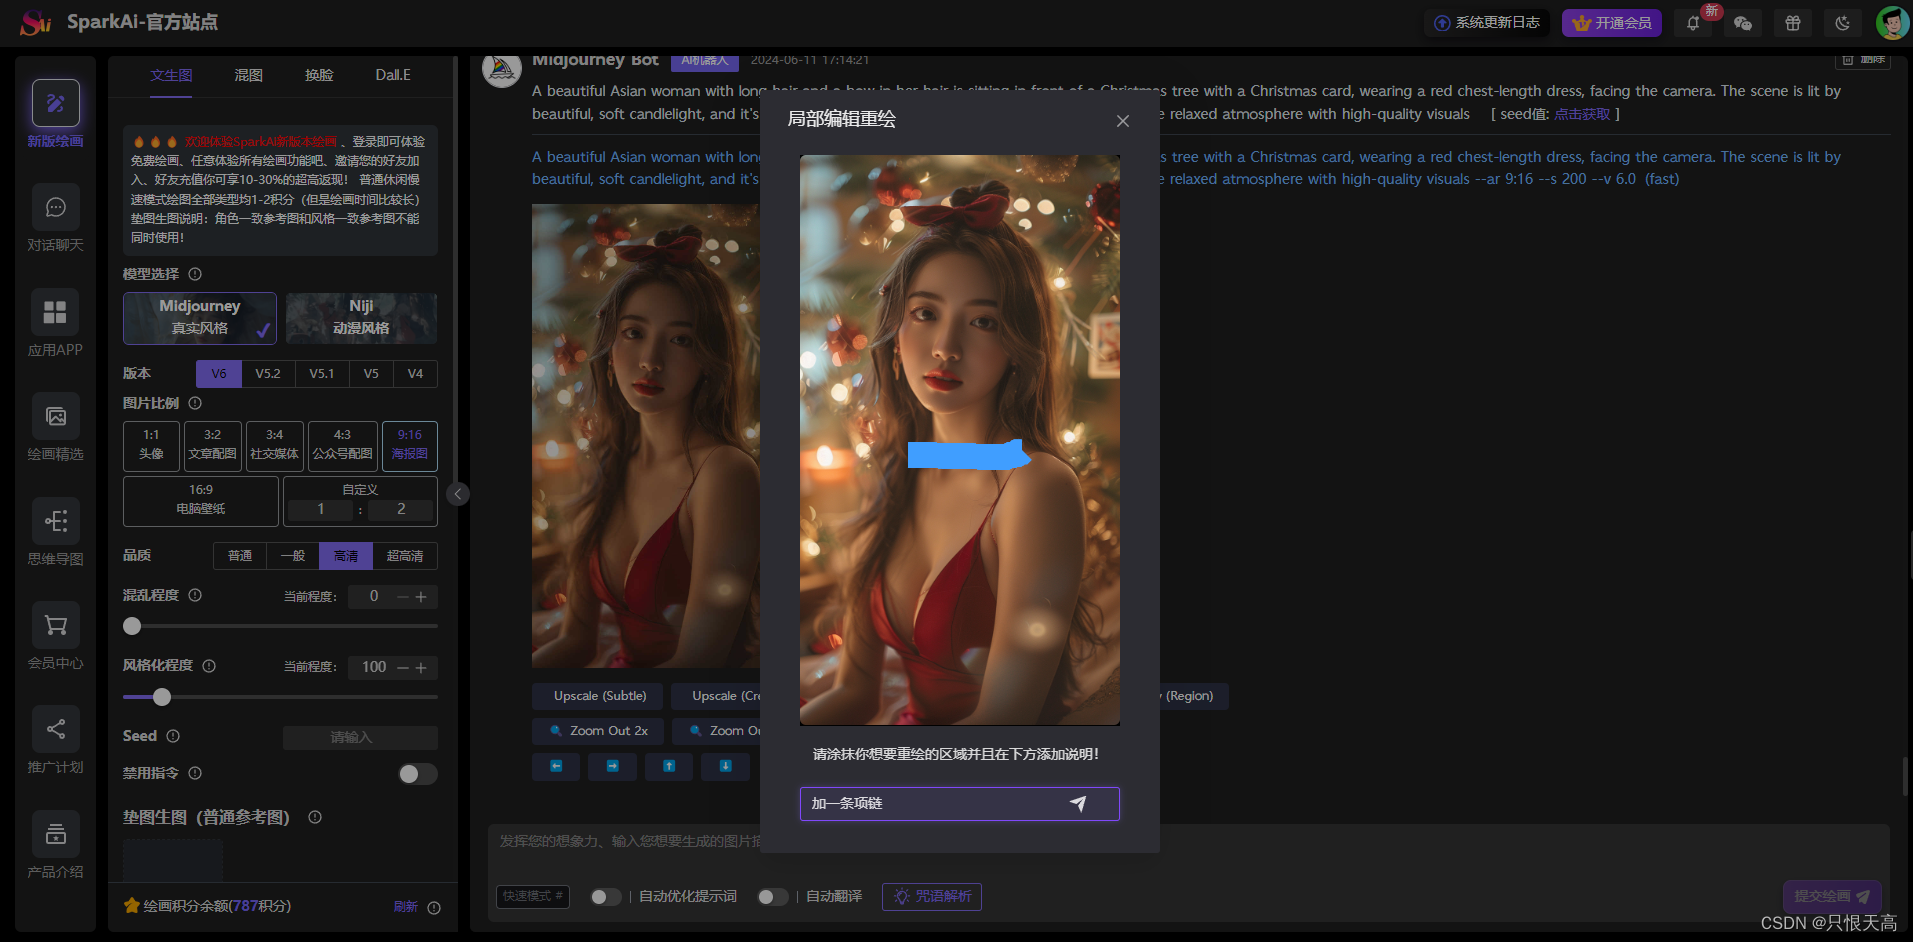
Task: Switch to the 混图 tab
Action: [248, 75]
